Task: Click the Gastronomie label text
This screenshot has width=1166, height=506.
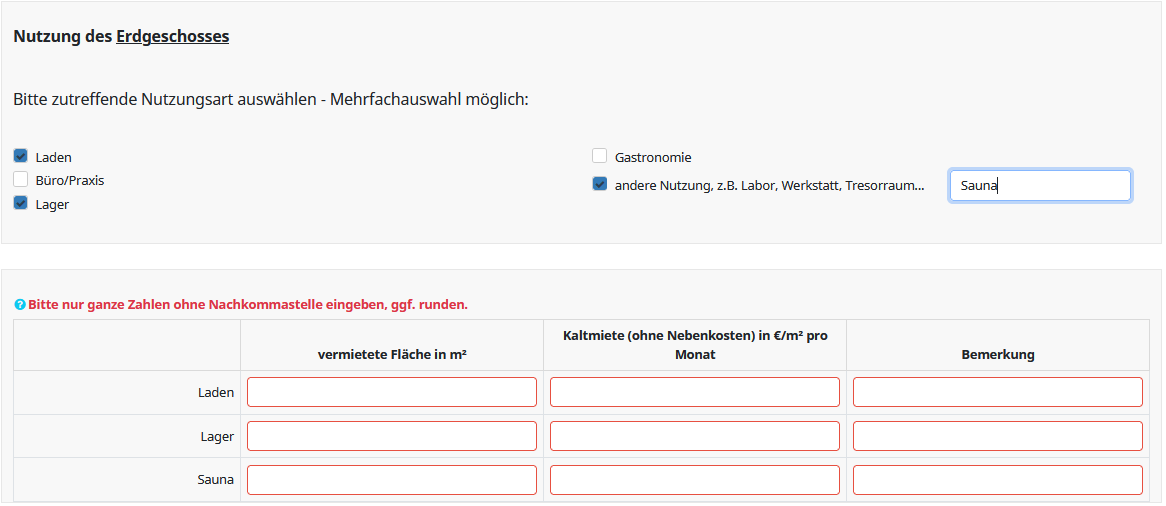Action: click(x=653, y=157)
